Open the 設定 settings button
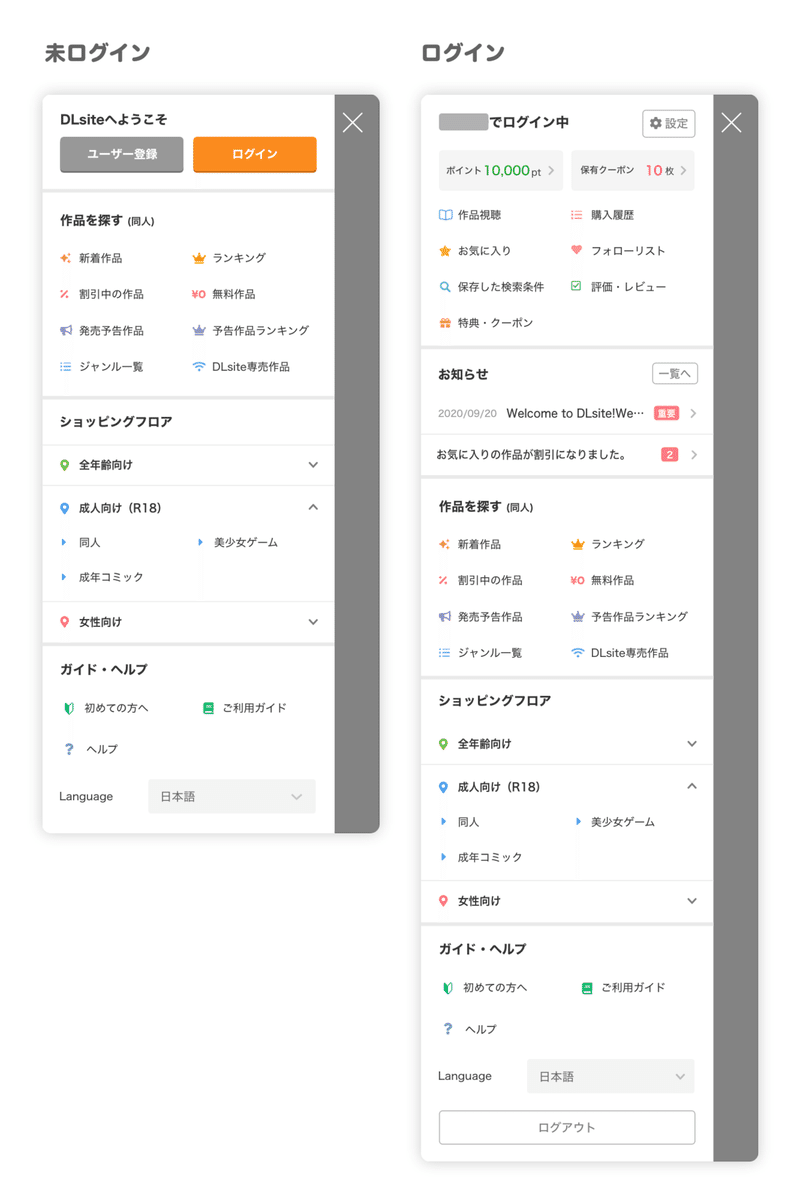 tap(669, 123)
